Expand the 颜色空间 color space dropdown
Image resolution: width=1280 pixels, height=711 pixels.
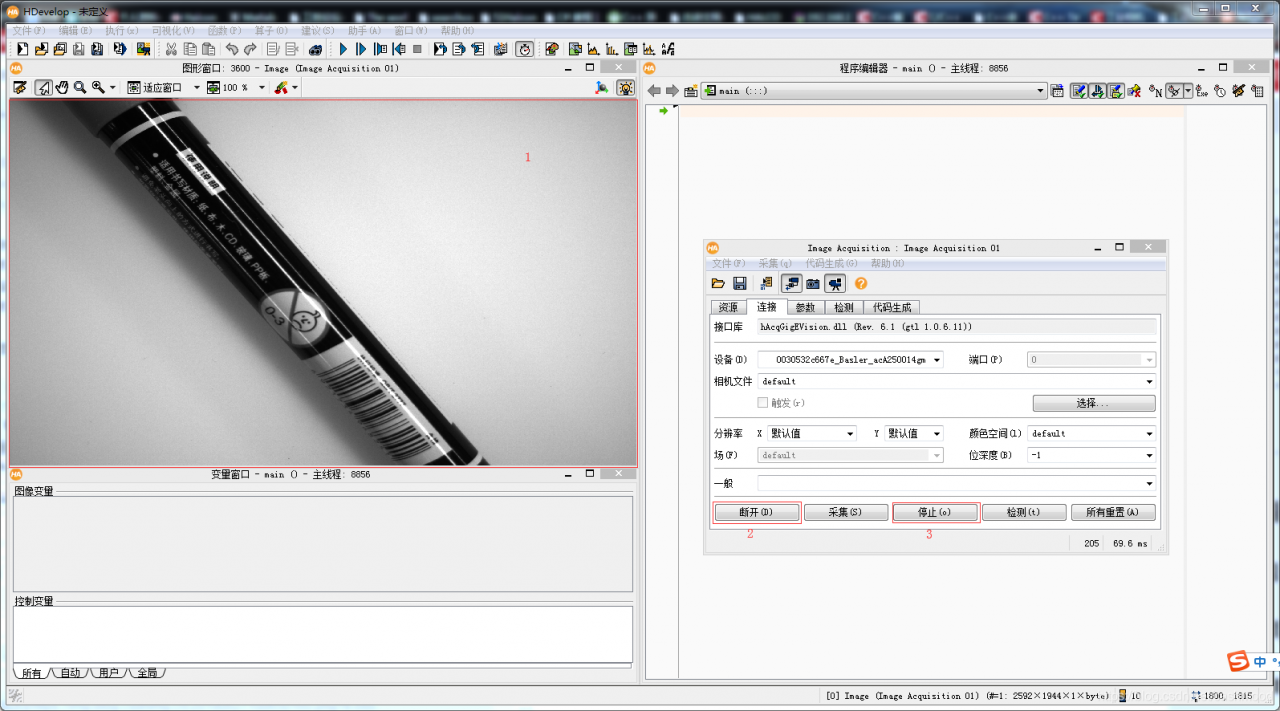(1092, 434)
